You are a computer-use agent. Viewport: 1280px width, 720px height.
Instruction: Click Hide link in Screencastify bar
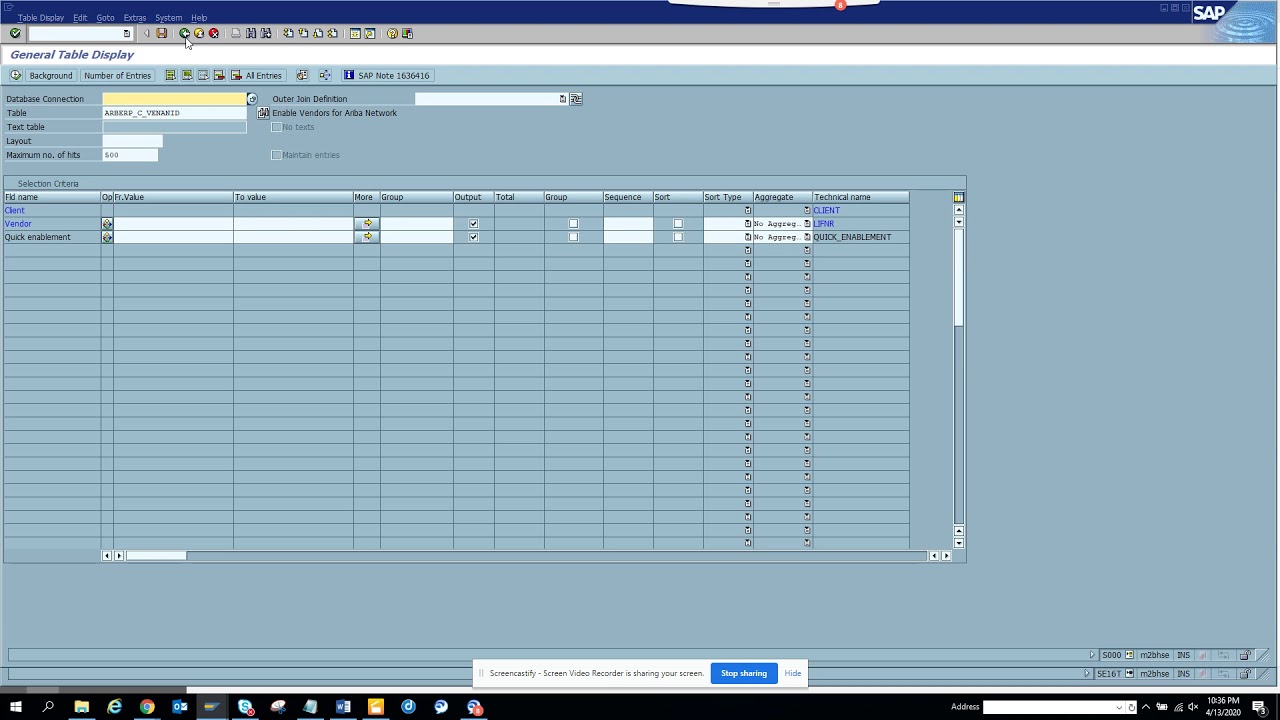pyautogui.click(x=793, y=673)
